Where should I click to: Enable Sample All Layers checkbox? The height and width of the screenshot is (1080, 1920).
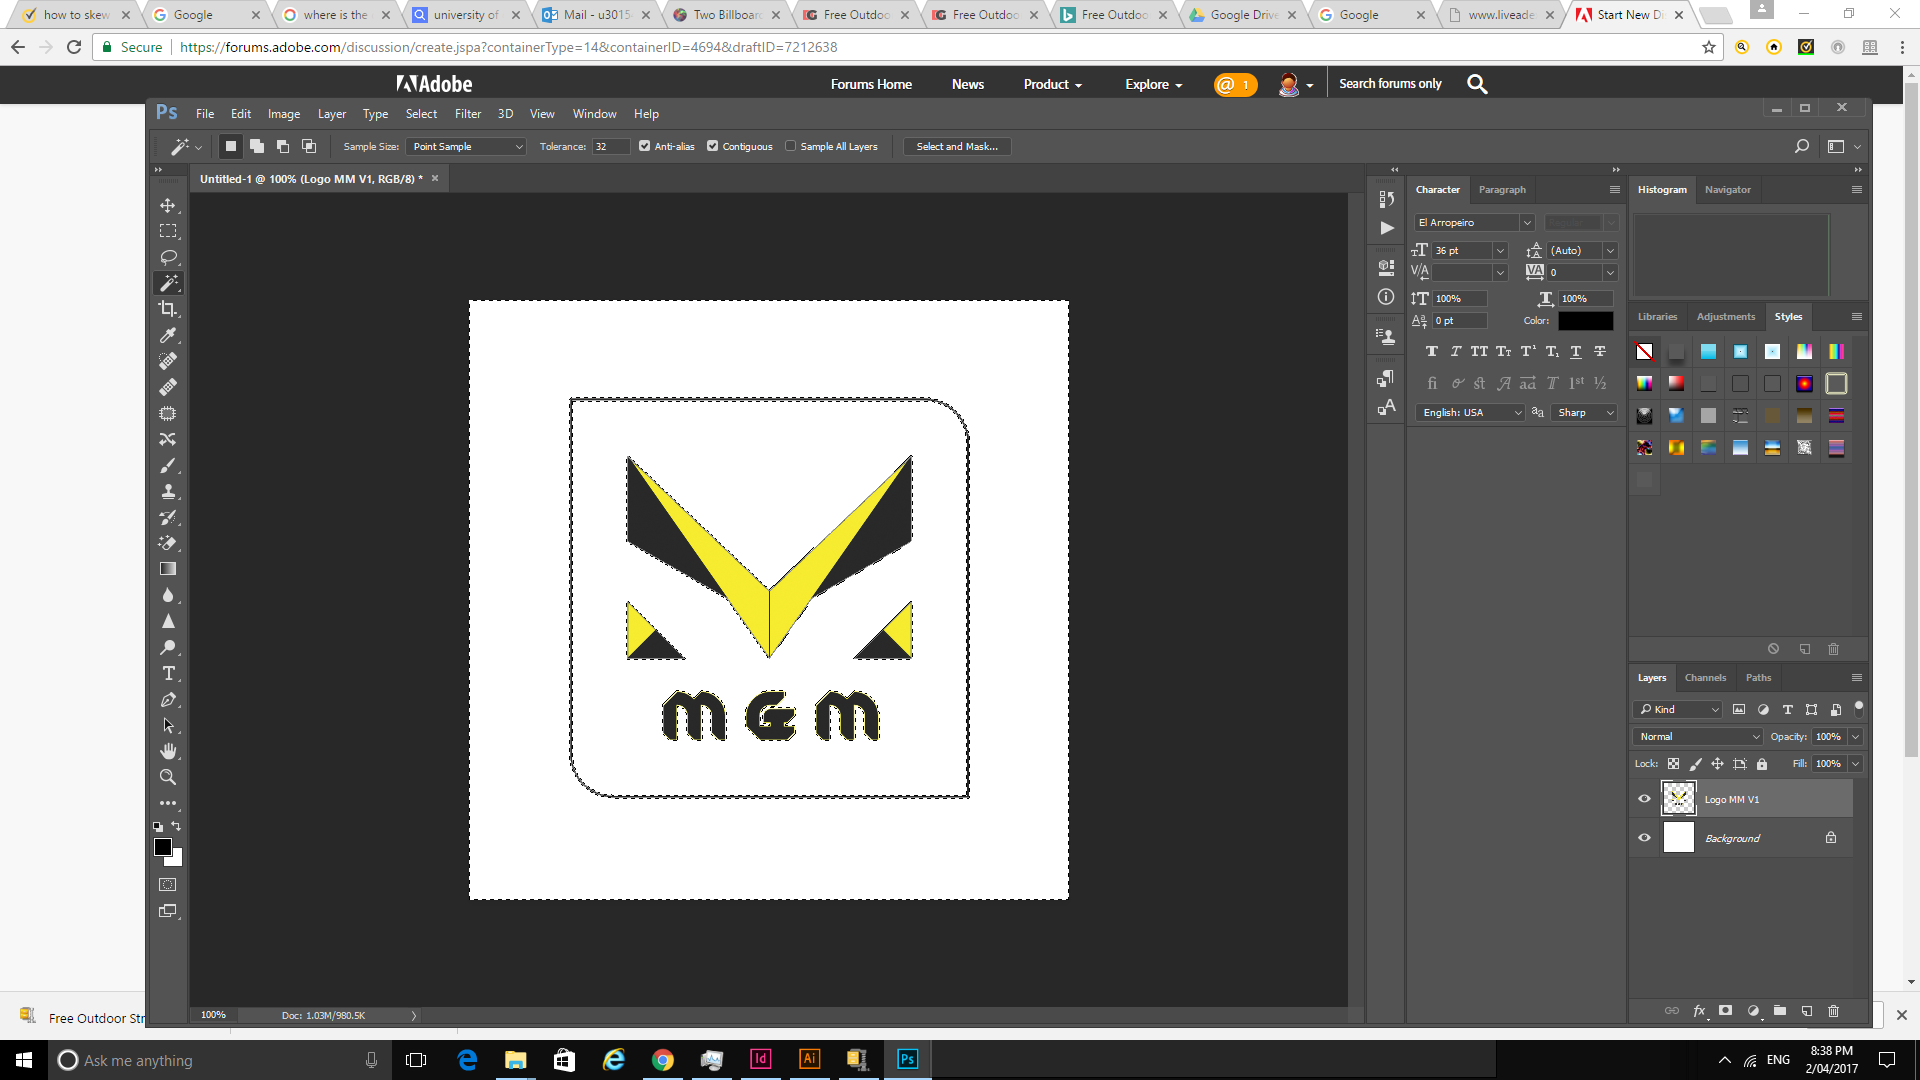tap(791, 146)
